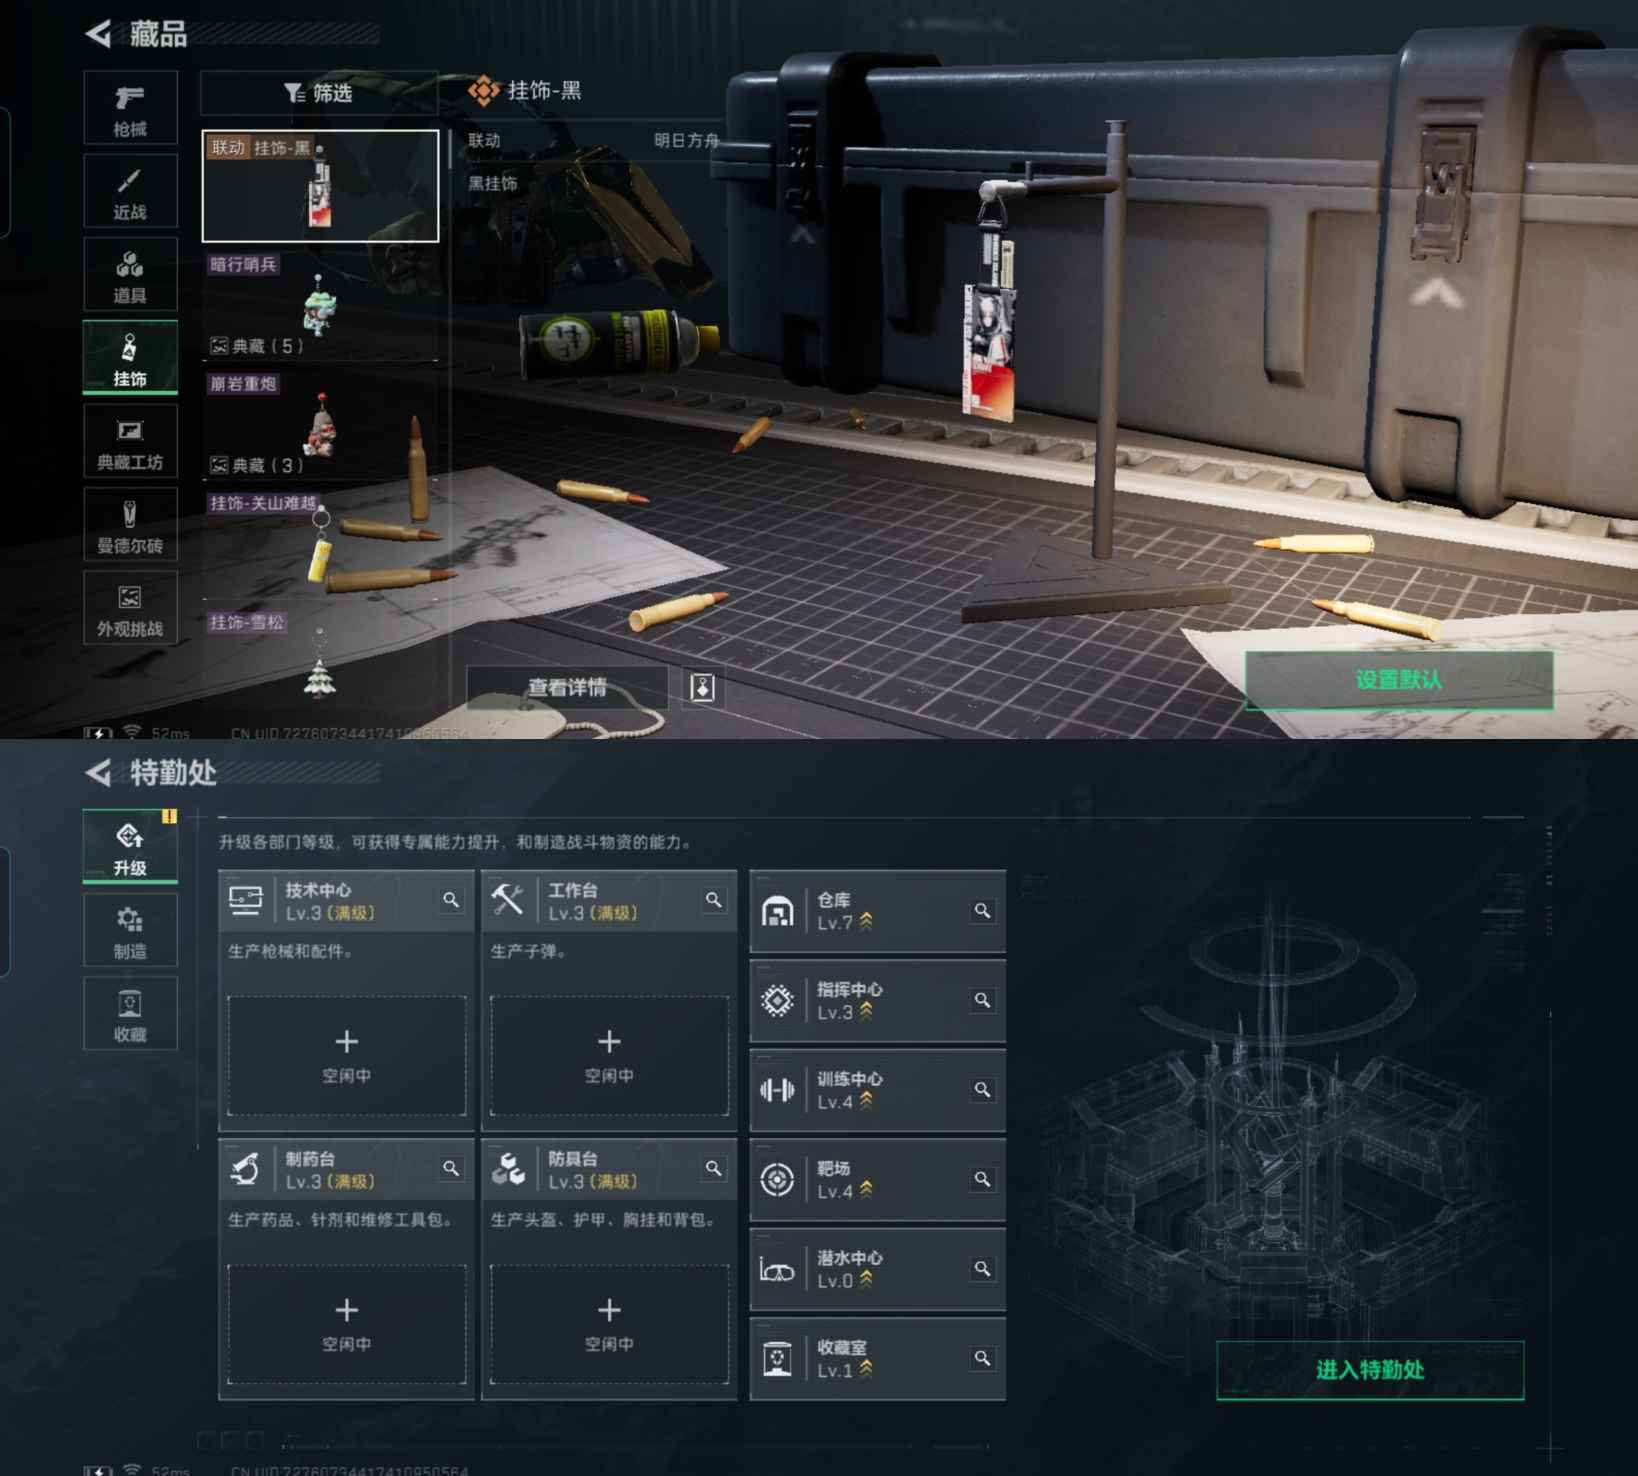Click the magnifier on 技术中心 card
Screen dimensions: 1638x1476
tap(451, 900)
